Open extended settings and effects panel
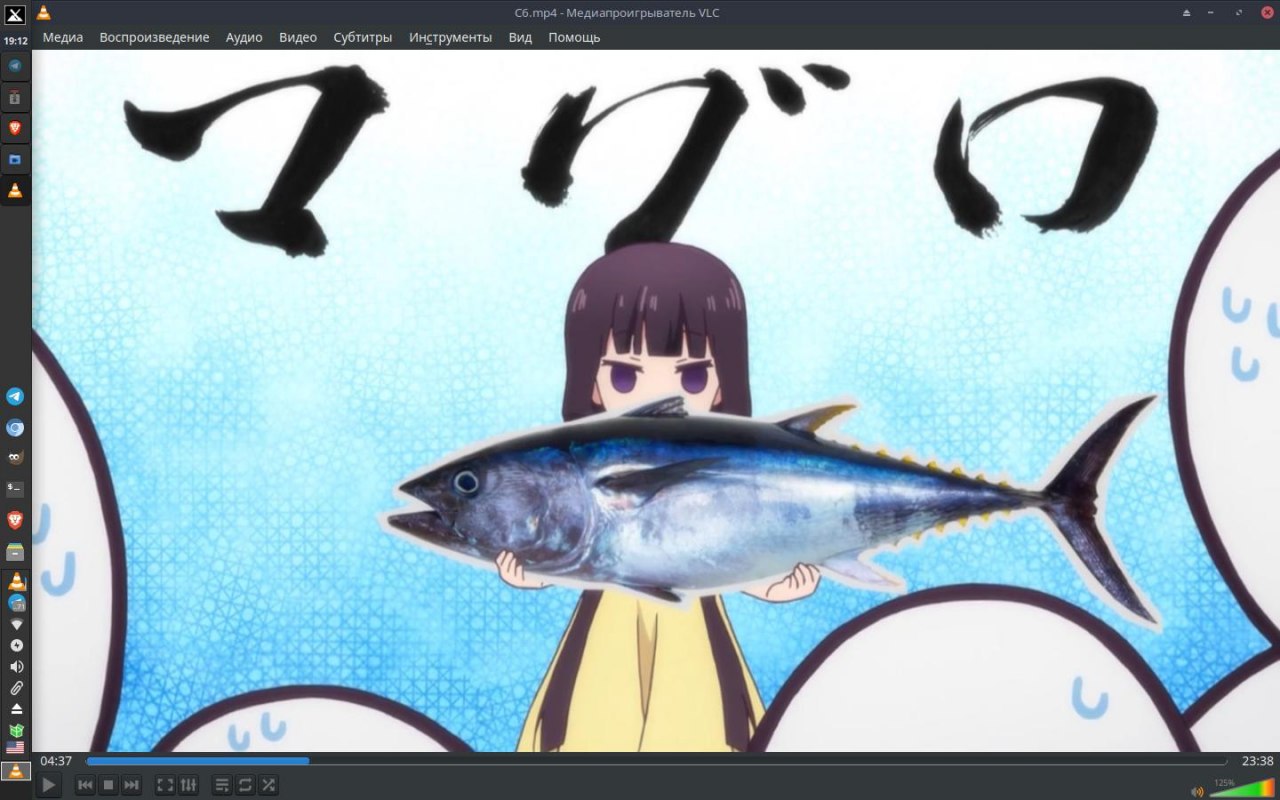 pyautogui.click(x=188, y=786)
